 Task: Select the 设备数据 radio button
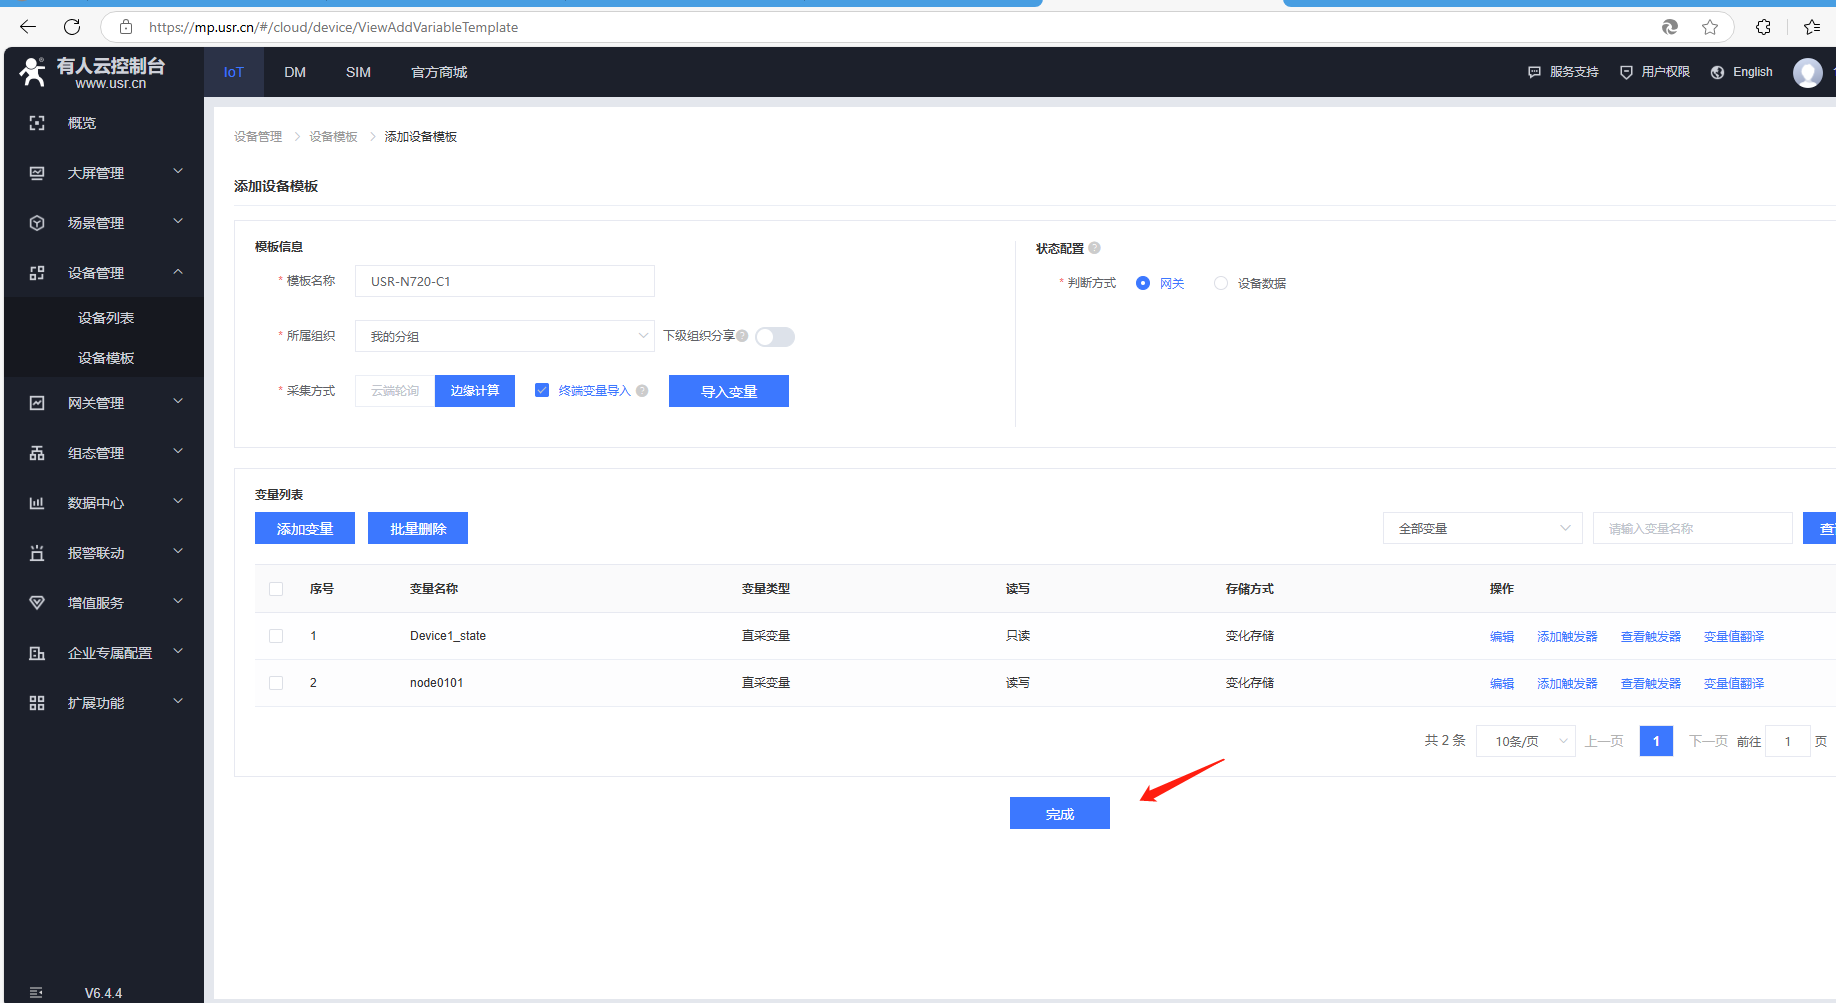pyautogui.click(x=1220, y=283)
